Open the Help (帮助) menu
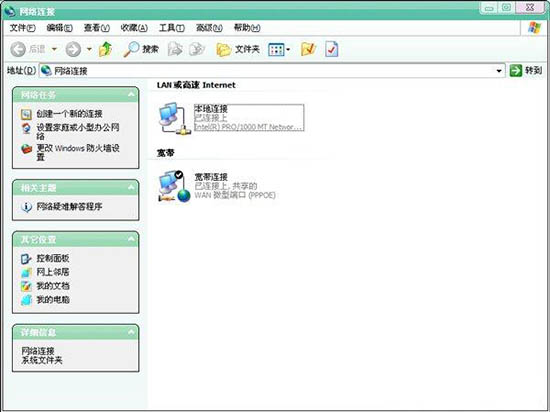 pyautogui.click(x=247, y=28)
